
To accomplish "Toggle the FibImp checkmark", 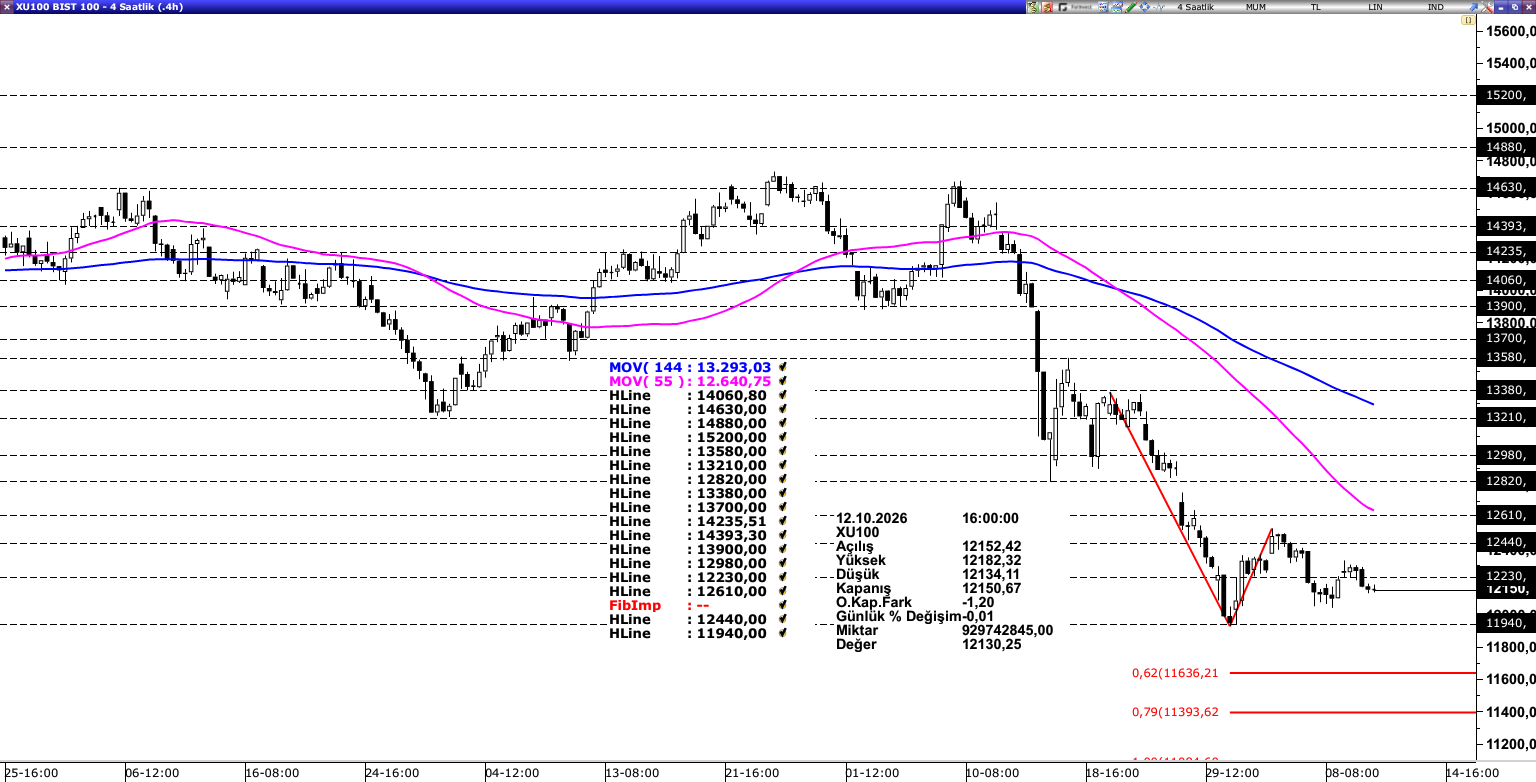I will (782, 606).
